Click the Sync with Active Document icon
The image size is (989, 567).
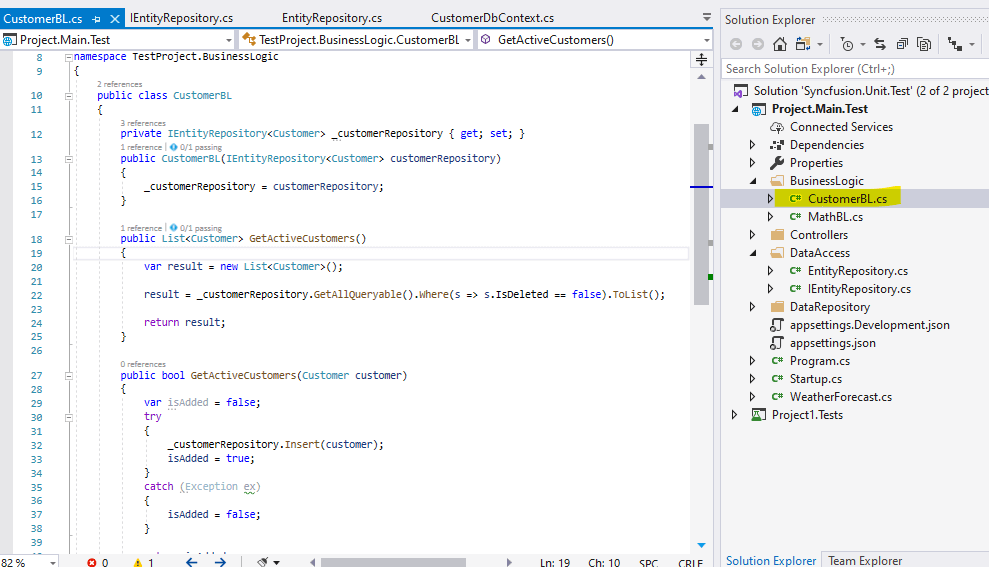(x=880, y=44)
